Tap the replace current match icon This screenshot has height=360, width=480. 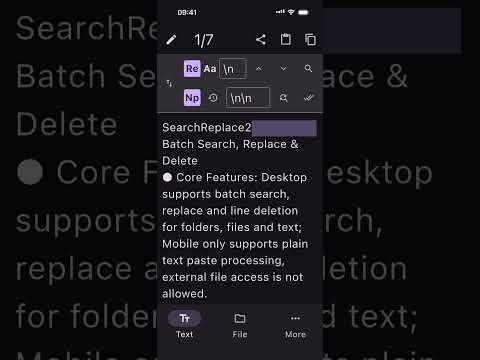pyautogui.click(x=283, y=98)
